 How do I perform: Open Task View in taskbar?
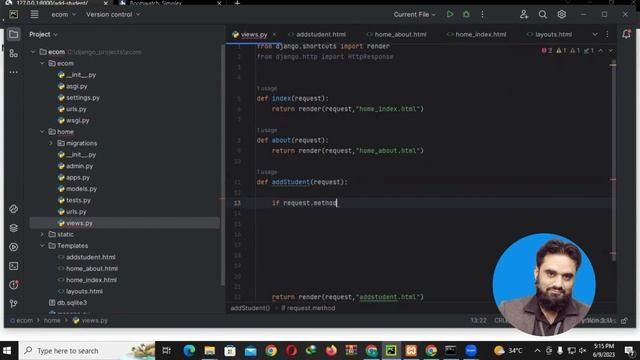(x=167, y=350)
